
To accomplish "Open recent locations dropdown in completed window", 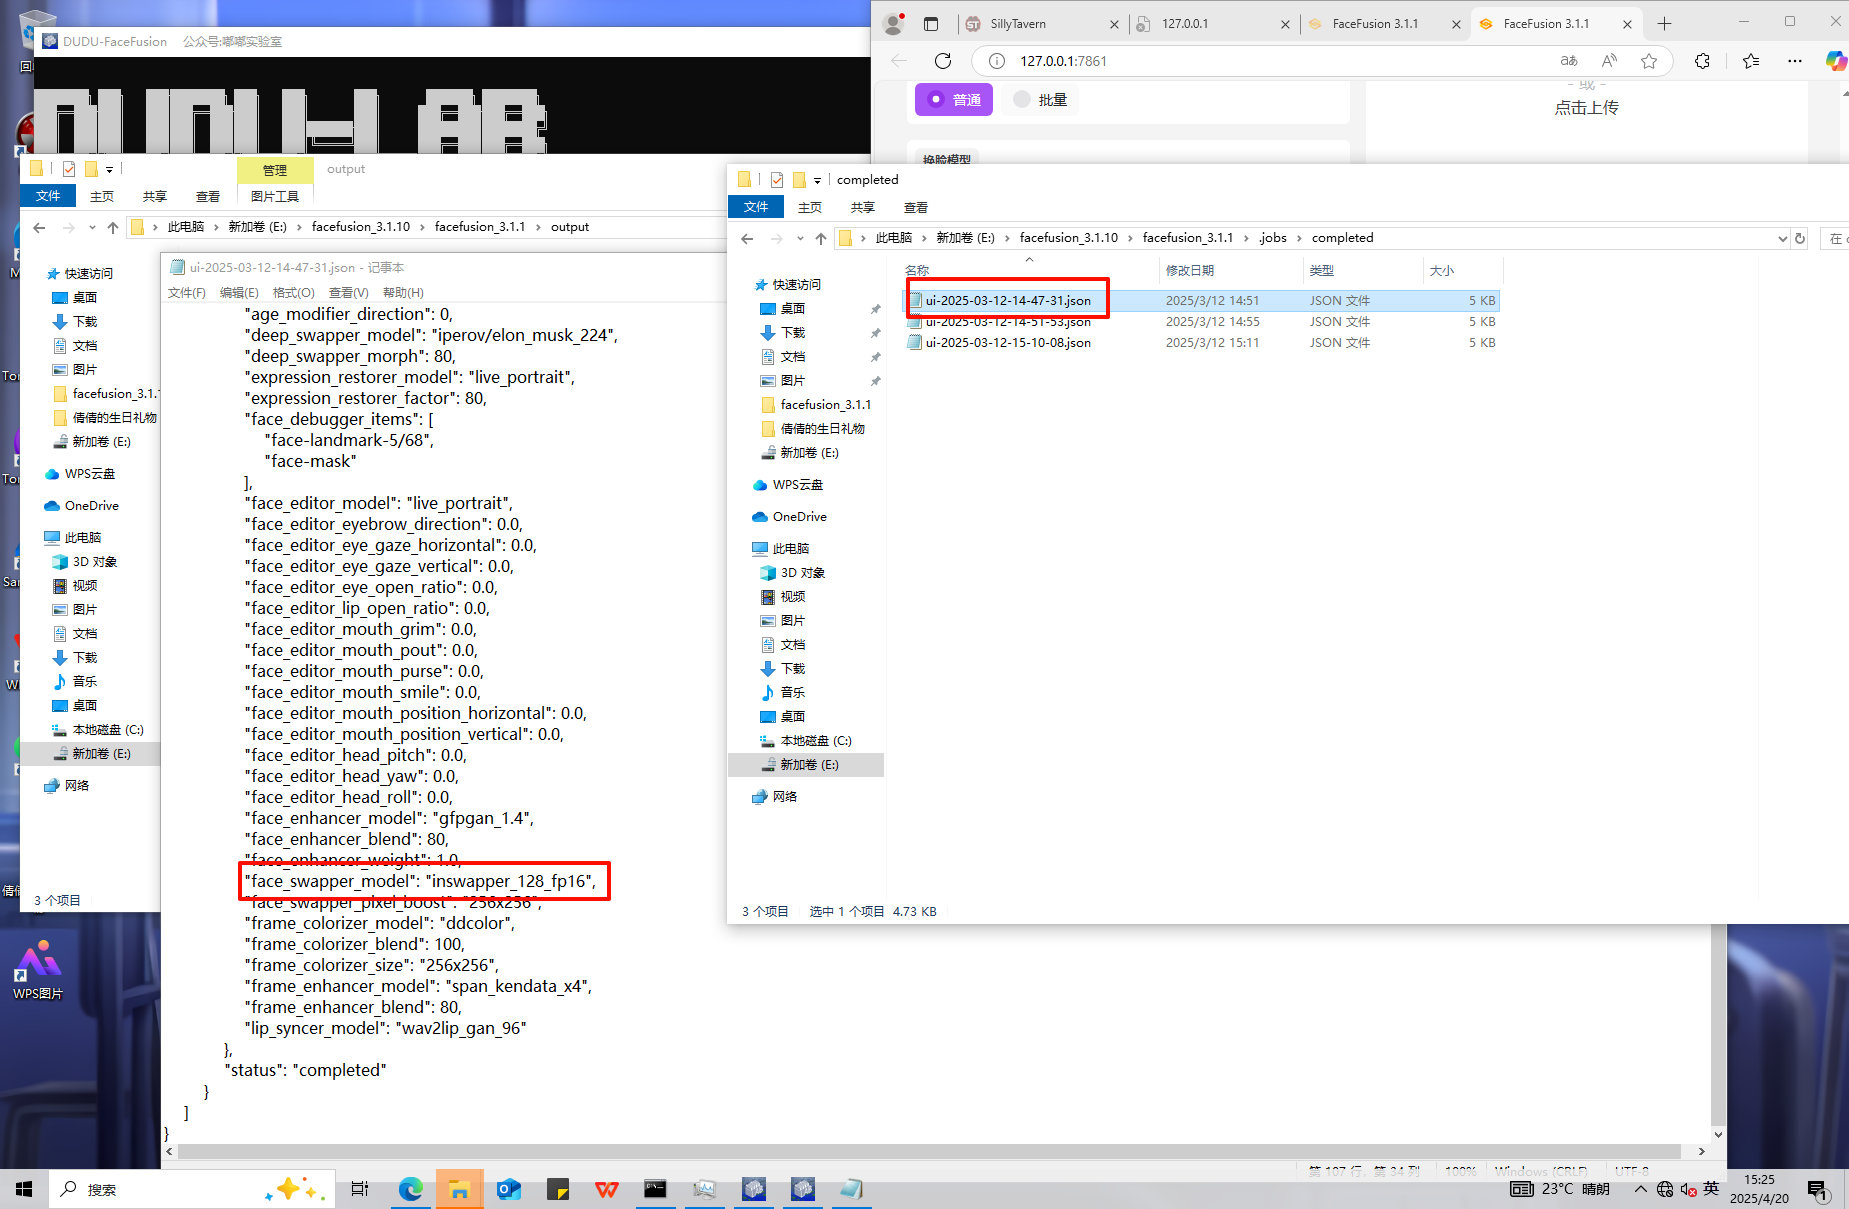I will [x=799, y=238].
